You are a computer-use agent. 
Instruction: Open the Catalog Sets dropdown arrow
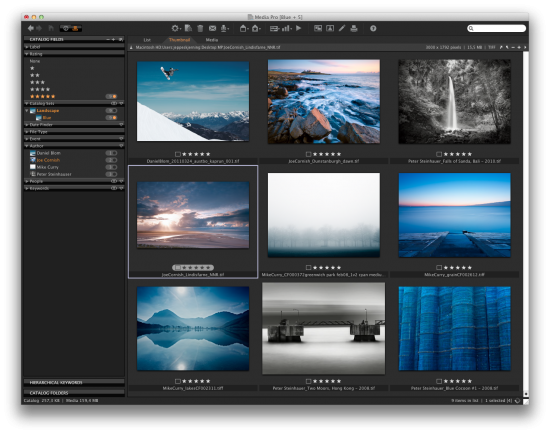[x=121, y=104]
